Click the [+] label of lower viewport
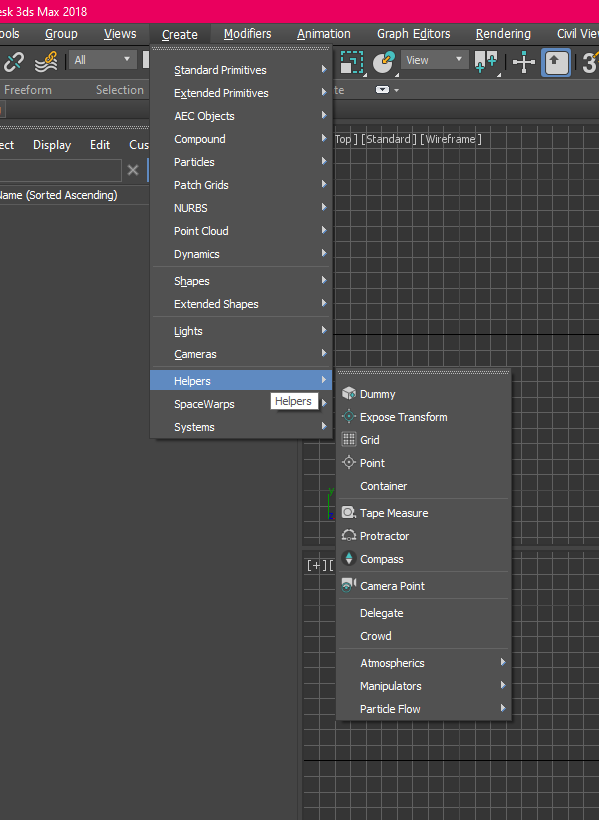 pos(317,565)
